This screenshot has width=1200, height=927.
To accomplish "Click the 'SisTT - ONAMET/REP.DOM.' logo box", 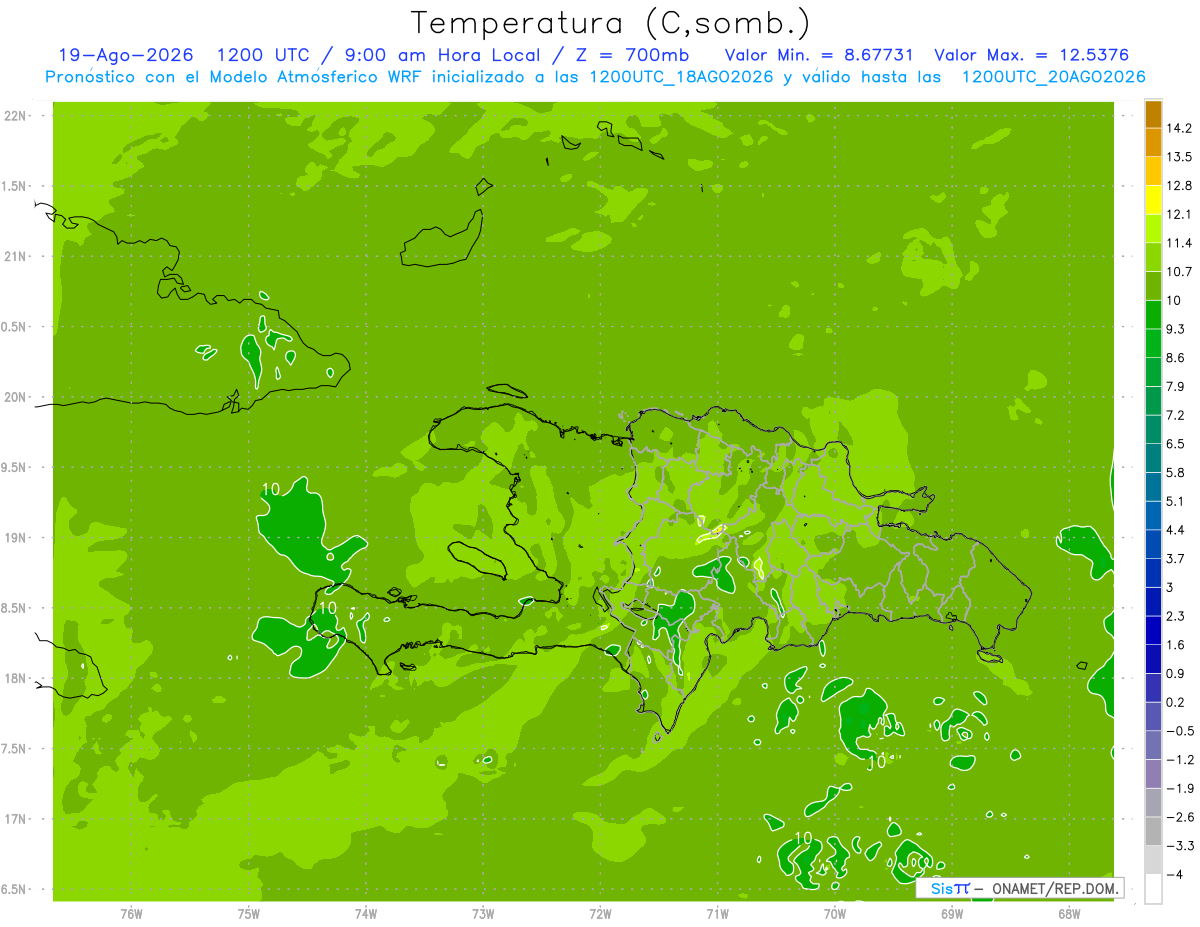I will click(1019, 888).
